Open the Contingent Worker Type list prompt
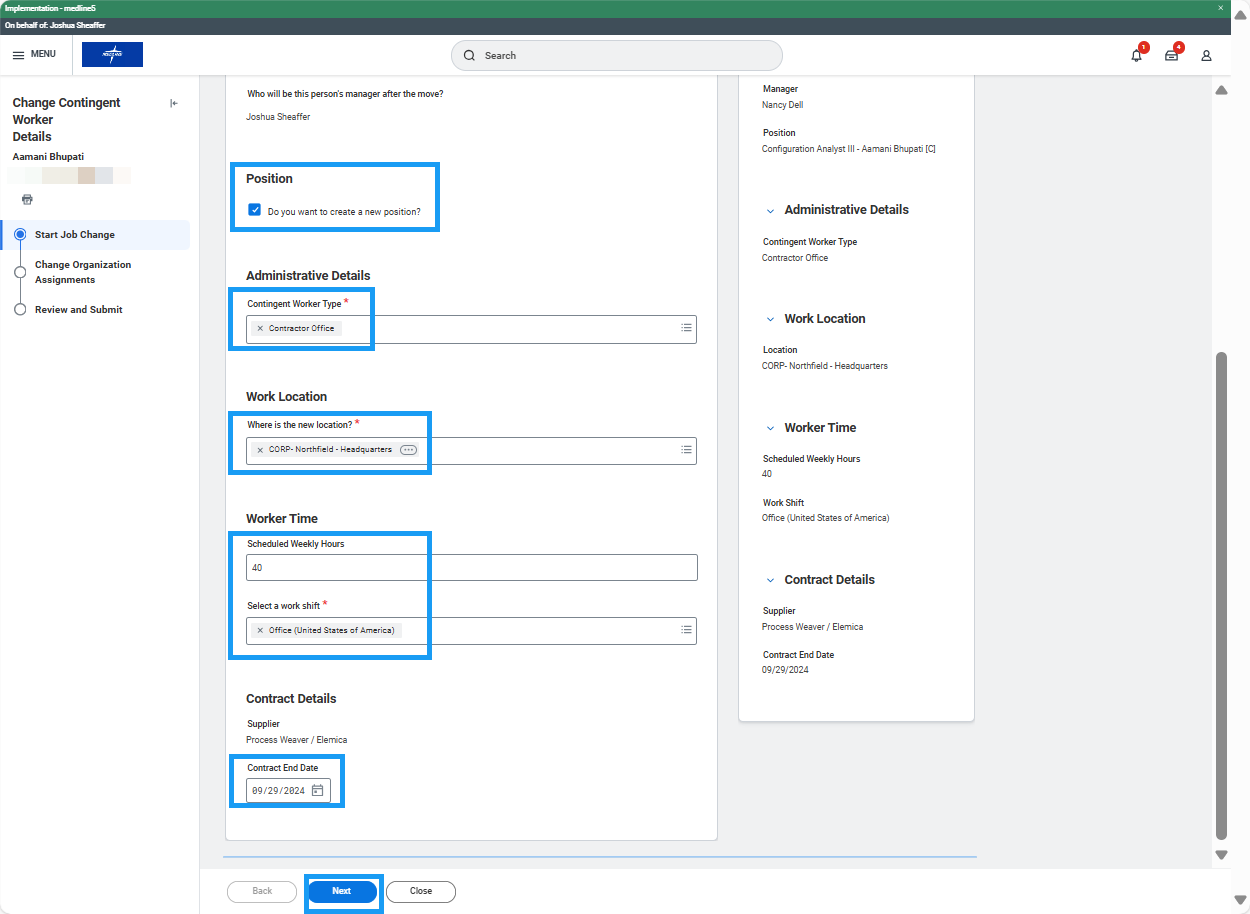Image resolution: width=1250 pixels, height=914 pixels. tap(686, 328)
